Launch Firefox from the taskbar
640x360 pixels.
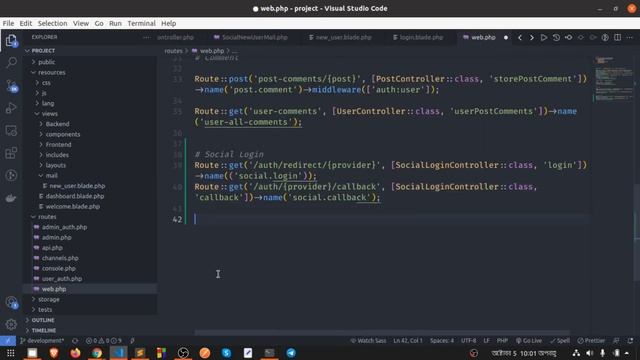pos(75,353)
